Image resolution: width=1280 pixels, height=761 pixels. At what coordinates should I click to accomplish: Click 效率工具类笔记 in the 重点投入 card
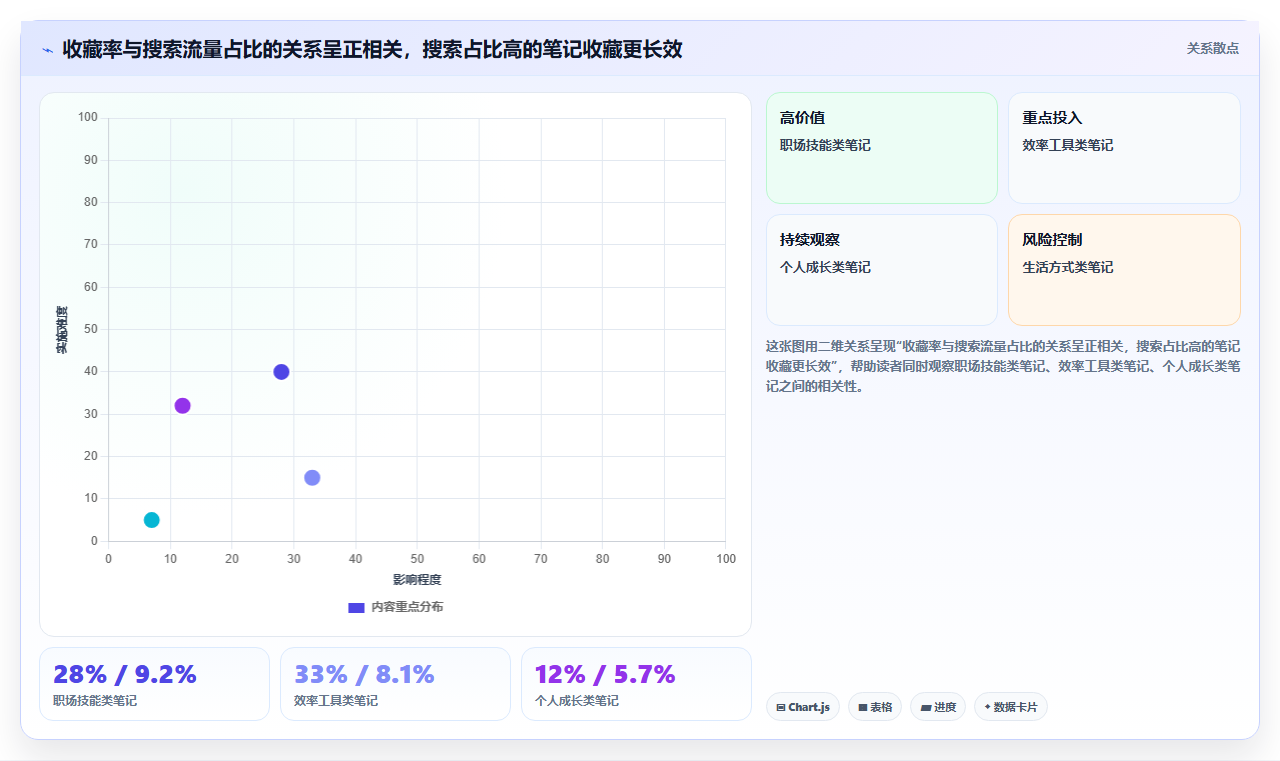click(x=1067, y=146)
